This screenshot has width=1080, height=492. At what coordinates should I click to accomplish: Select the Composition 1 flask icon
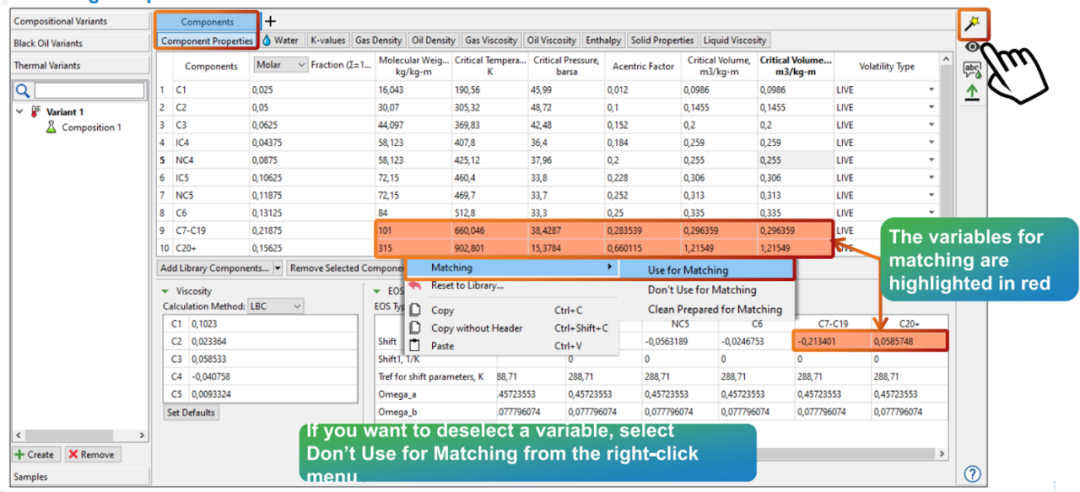51,127
